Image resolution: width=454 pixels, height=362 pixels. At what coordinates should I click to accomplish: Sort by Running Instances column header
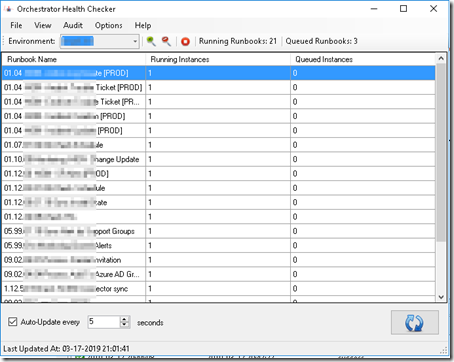[x=218, y=59]
